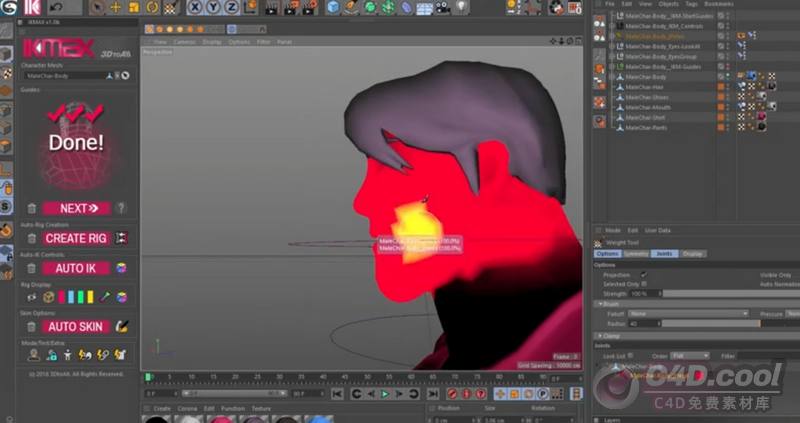The height and width of the screenshot is (423, 800).
Task: Click the wireframe cube icon in Rig Display
Action: (48, 297)
